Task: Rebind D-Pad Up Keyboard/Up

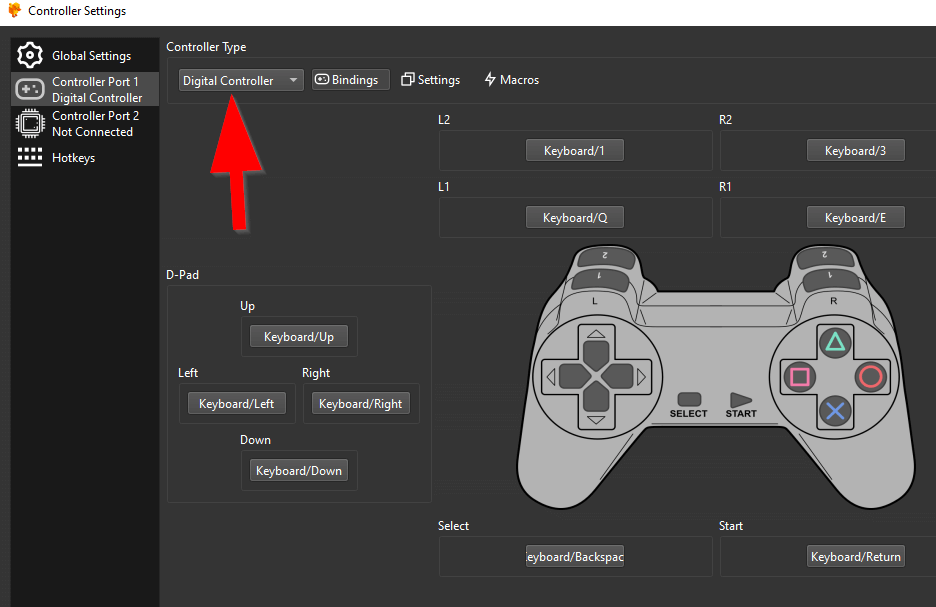Action: (x=298, y=337)
